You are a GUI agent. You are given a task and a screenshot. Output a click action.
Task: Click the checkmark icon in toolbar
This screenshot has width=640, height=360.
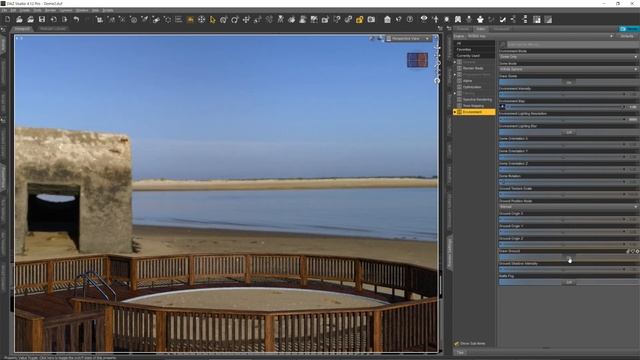[502, 19]
